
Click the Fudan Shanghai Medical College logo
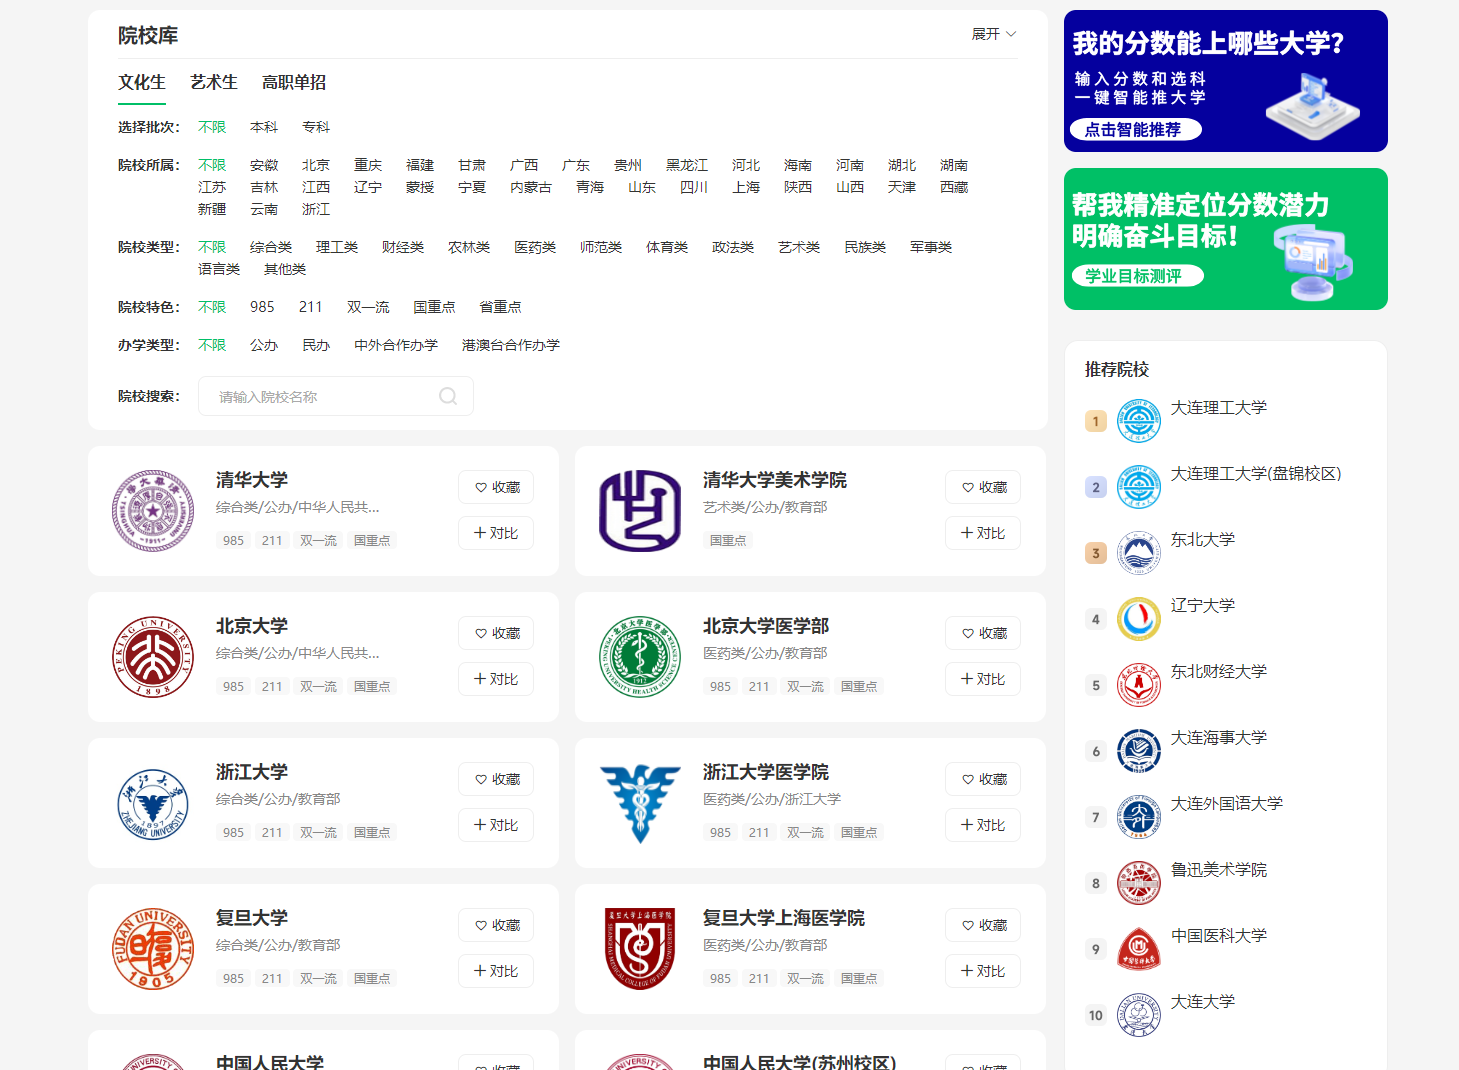[640, 949]
